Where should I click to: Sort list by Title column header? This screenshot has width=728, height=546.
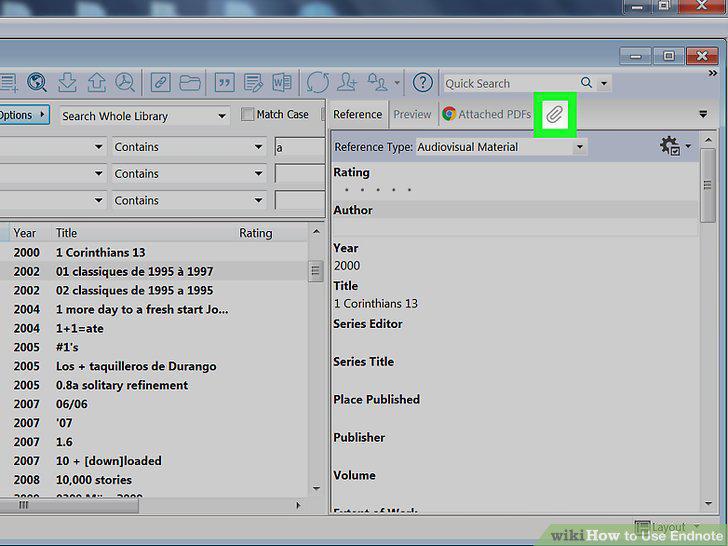coord(66,233)
